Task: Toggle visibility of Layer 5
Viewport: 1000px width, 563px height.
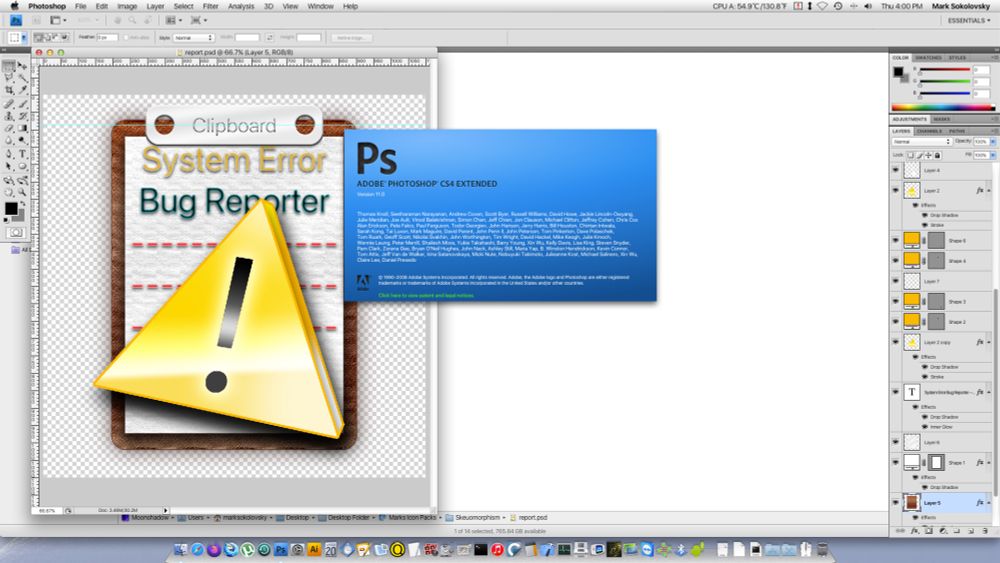Action: point(895,502)
